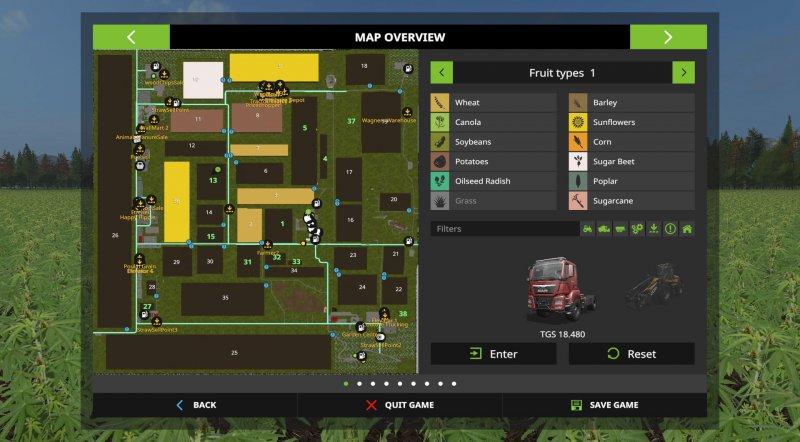800x442 pixels.
Task: Click the tip marker above Wagners Warehouse
Action: click(x=407, y=112)
